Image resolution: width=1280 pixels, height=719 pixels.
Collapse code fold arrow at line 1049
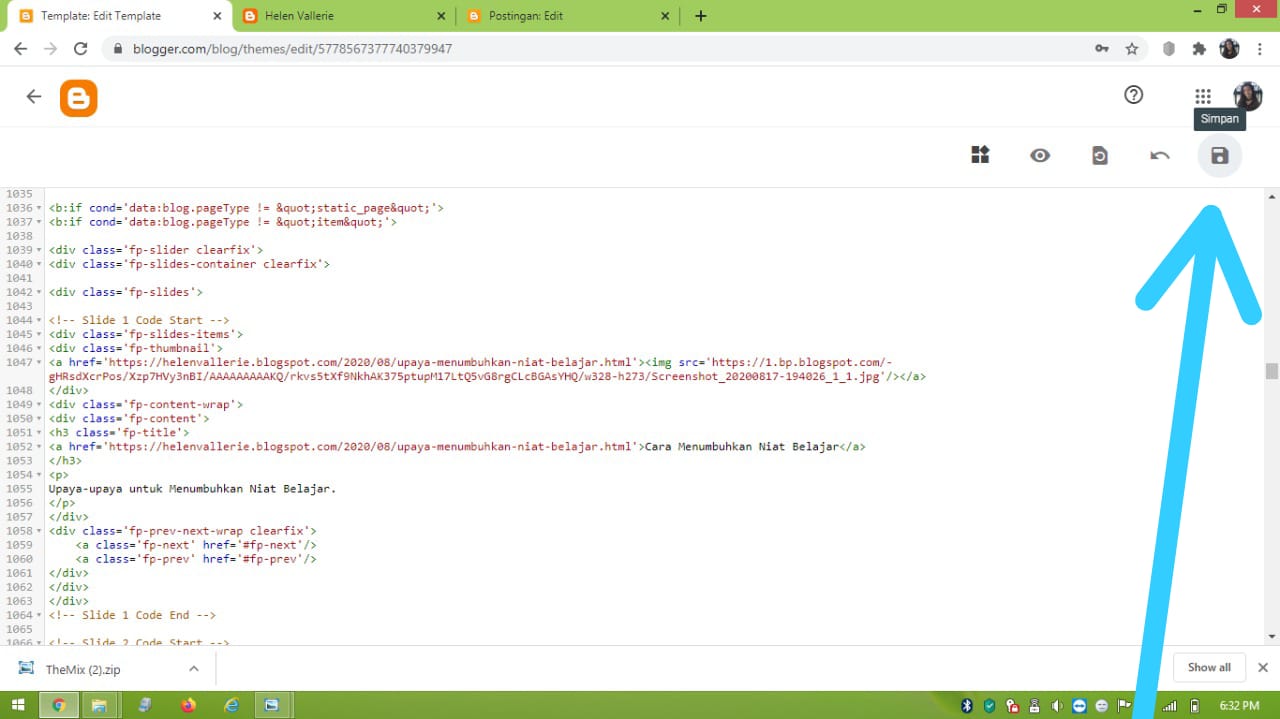pyautogui.click(x=39, y=404)
